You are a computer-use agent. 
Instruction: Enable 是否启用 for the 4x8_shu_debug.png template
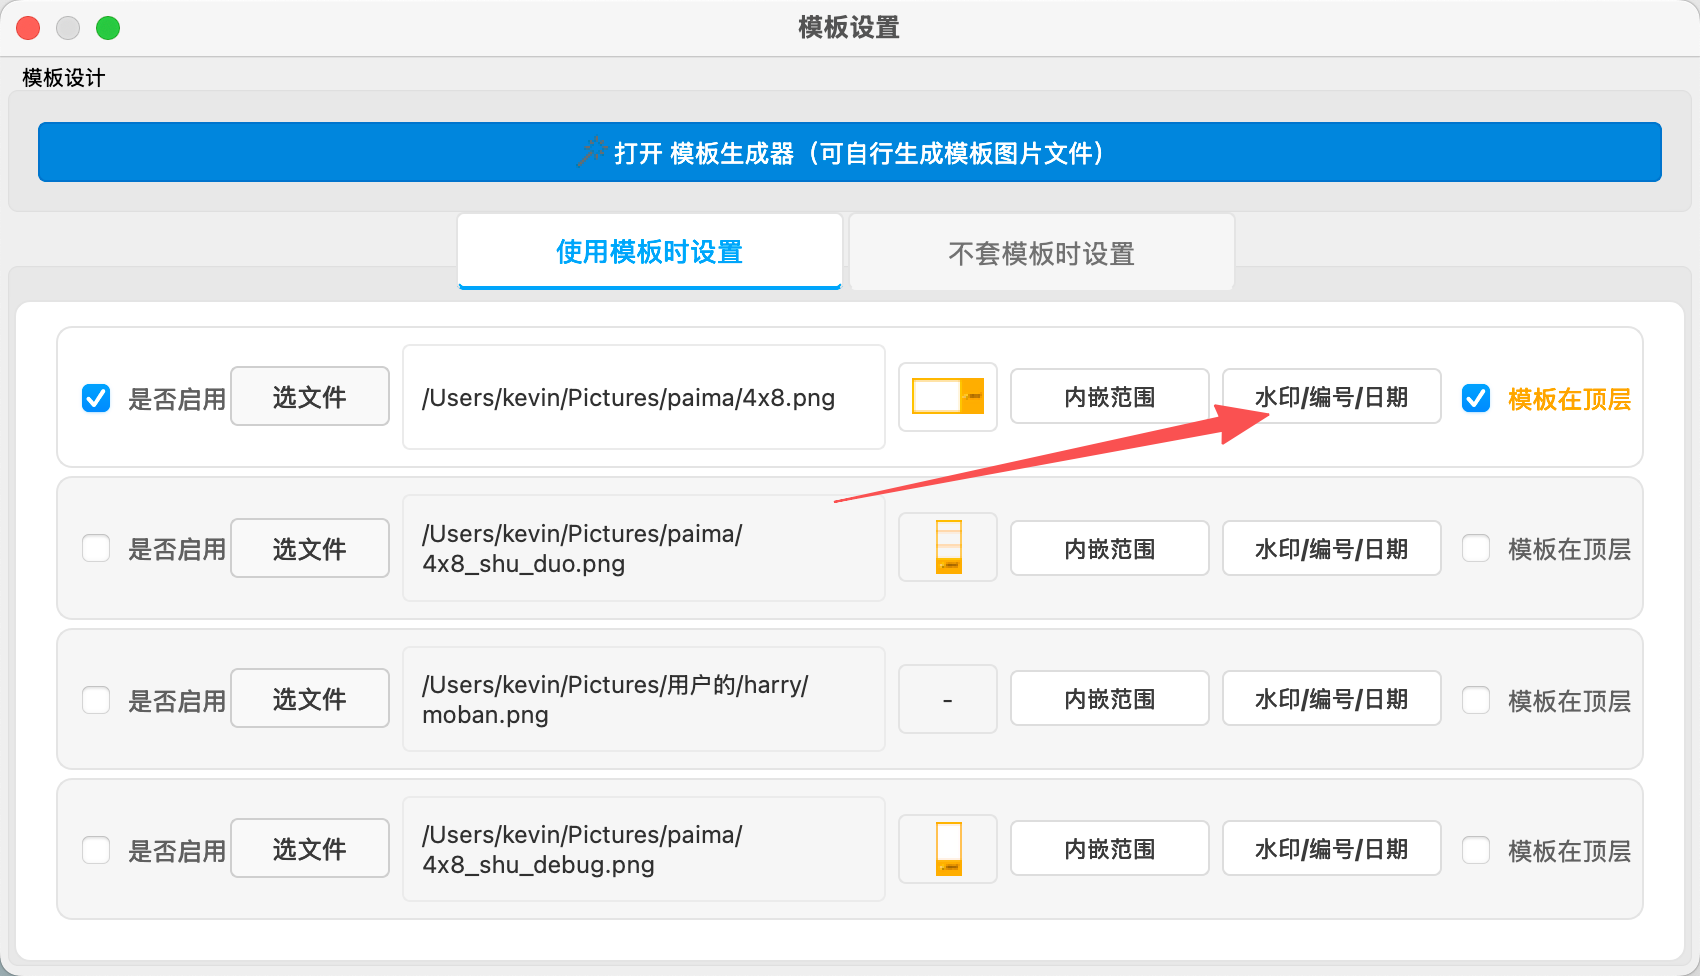click(x=96, y=849)
